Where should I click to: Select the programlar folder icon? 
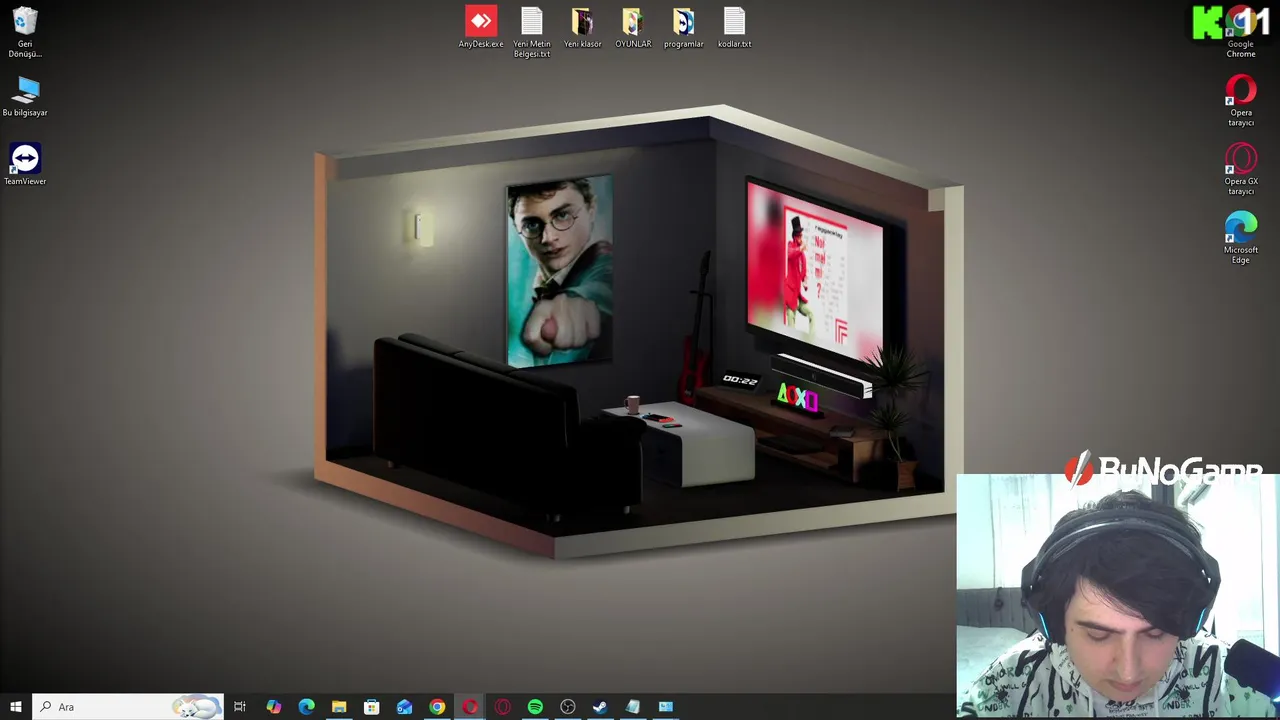(684, 27)
